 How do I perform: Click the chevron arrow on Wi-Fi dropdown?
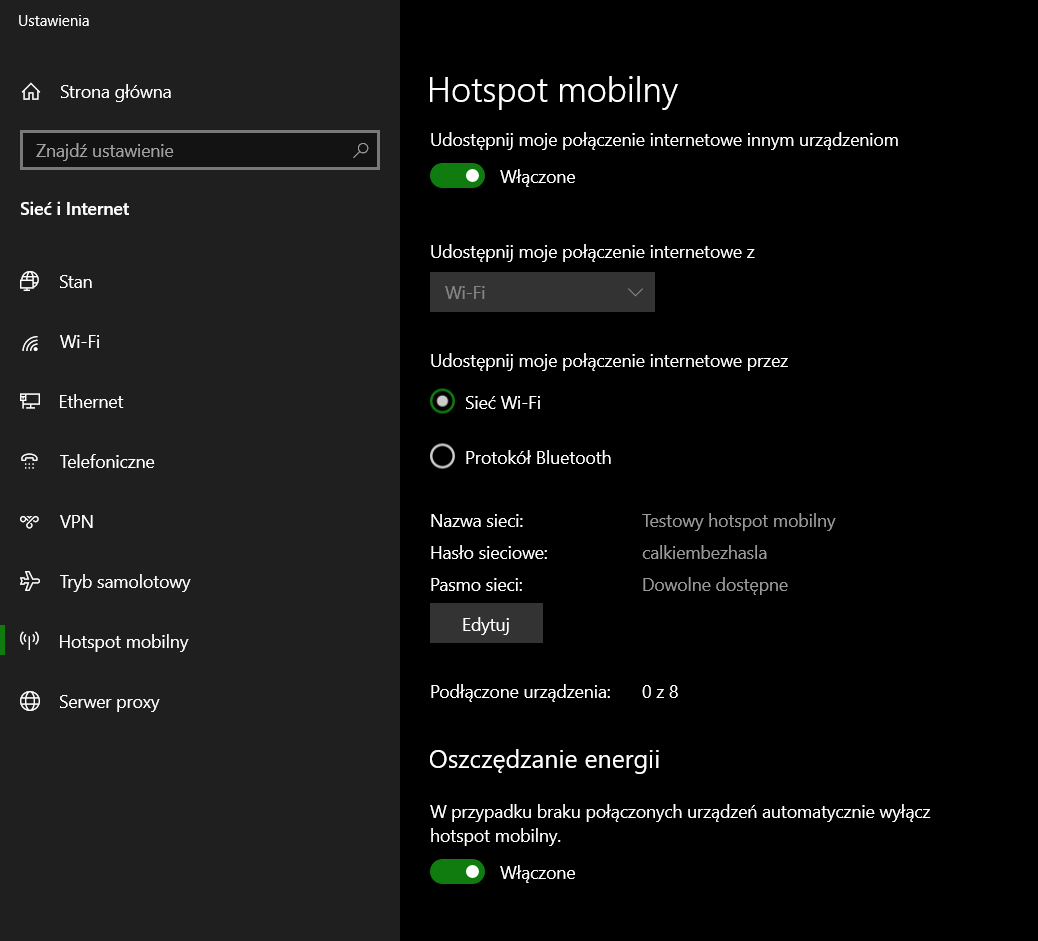tap(635, 292)
